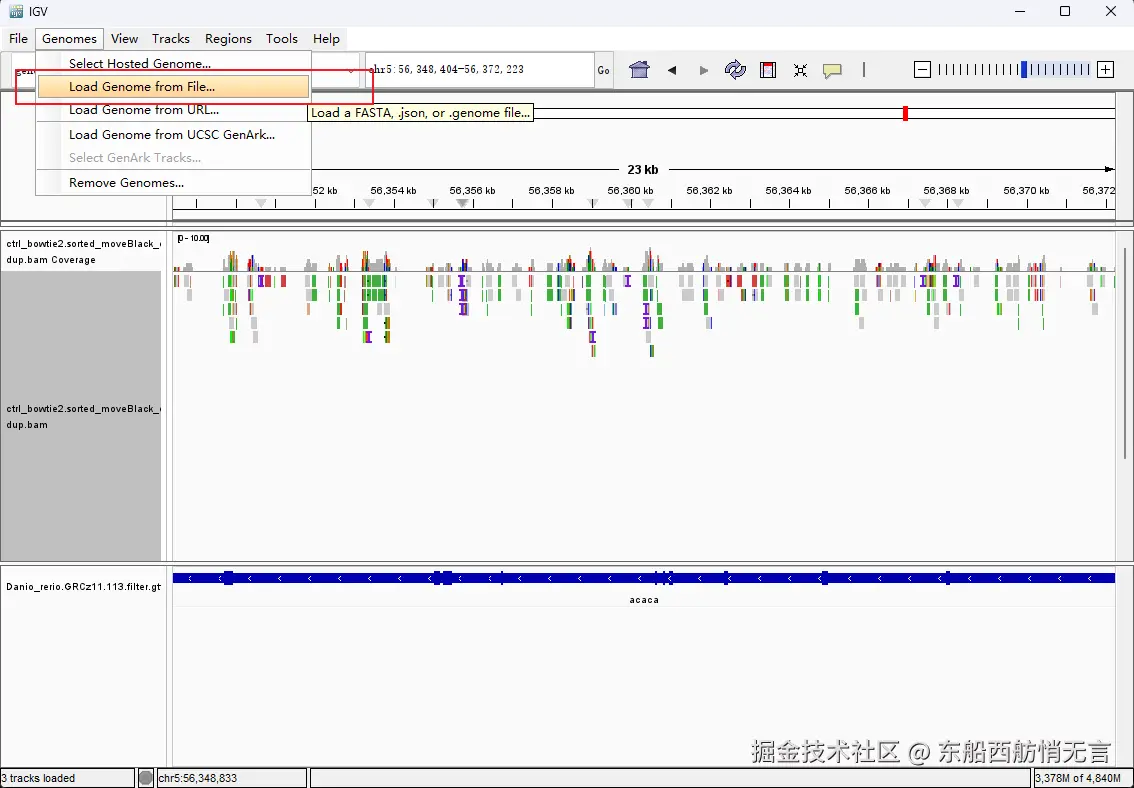Click the chr5:56,348,833 status bar position
1134x788 pixels.
tap(197, 779)
